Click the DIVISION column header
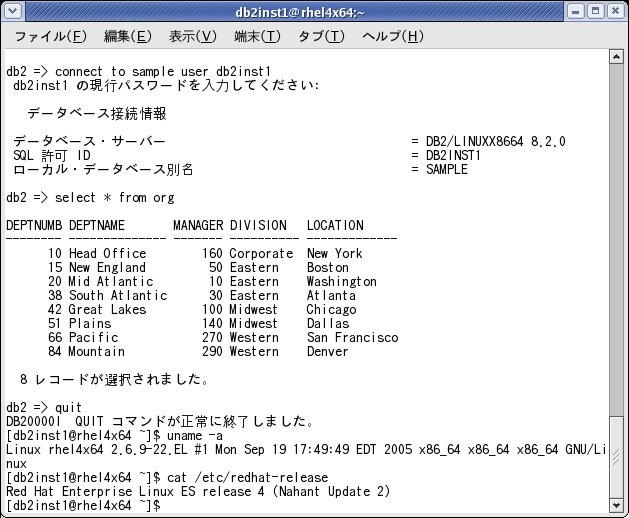This screenshot has height=518, width=629. [258, 225]
